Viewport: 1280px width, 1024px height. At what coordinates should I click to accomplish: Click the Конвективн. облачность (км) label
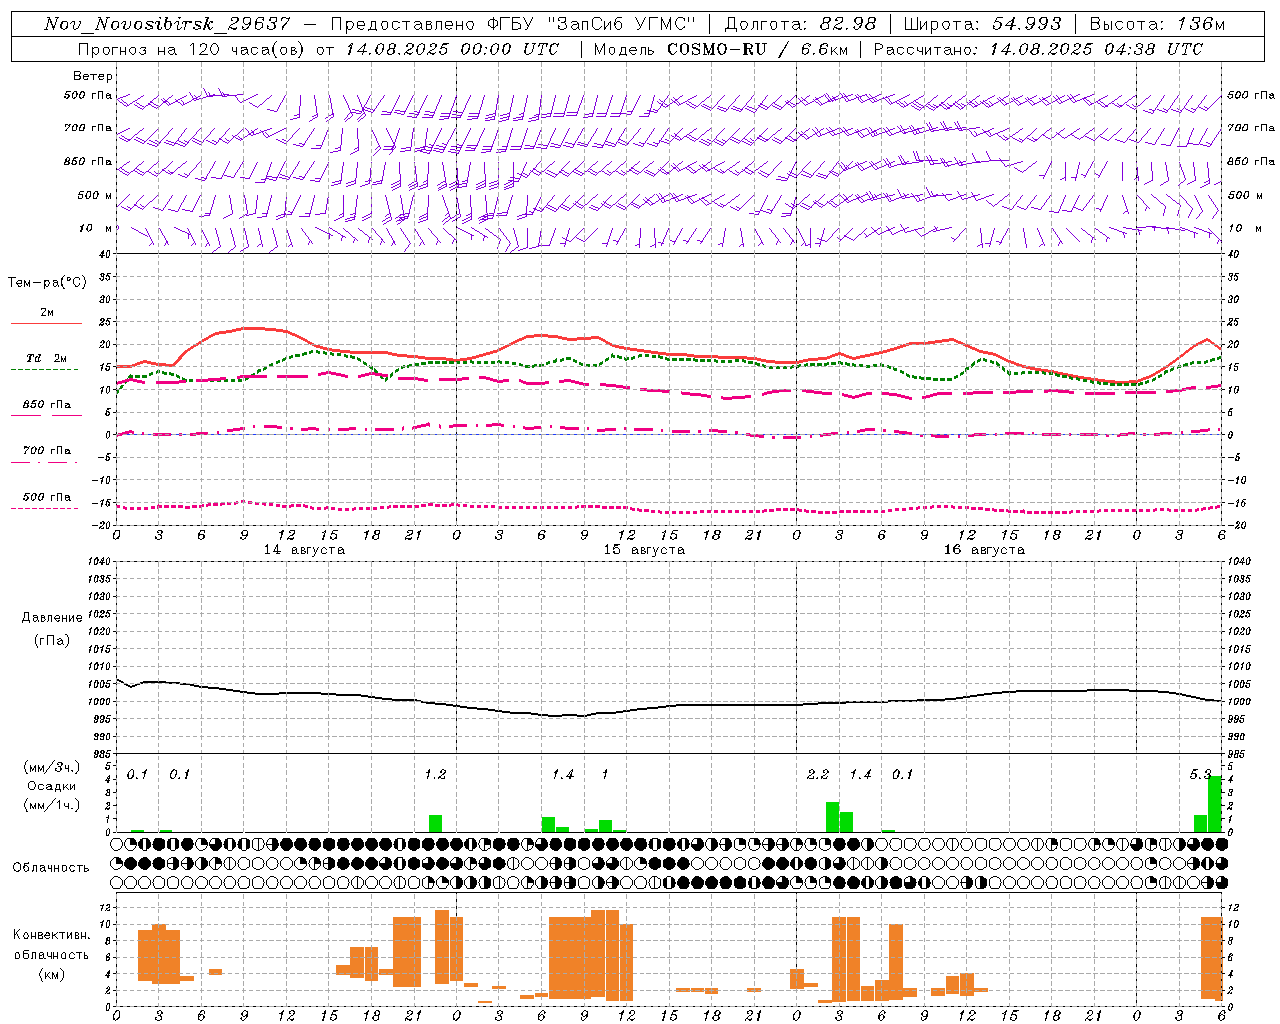click(x=51, y=954)
